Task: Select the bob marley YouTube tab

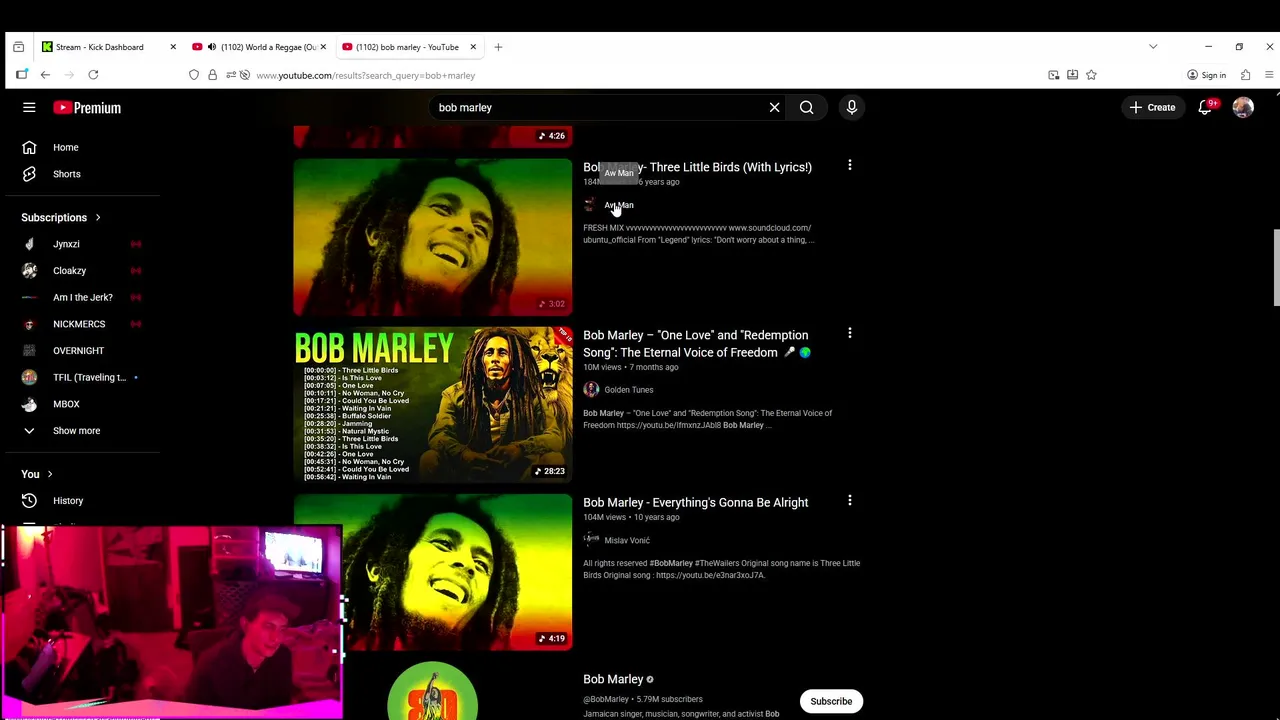Action: (x=408, y=47)
